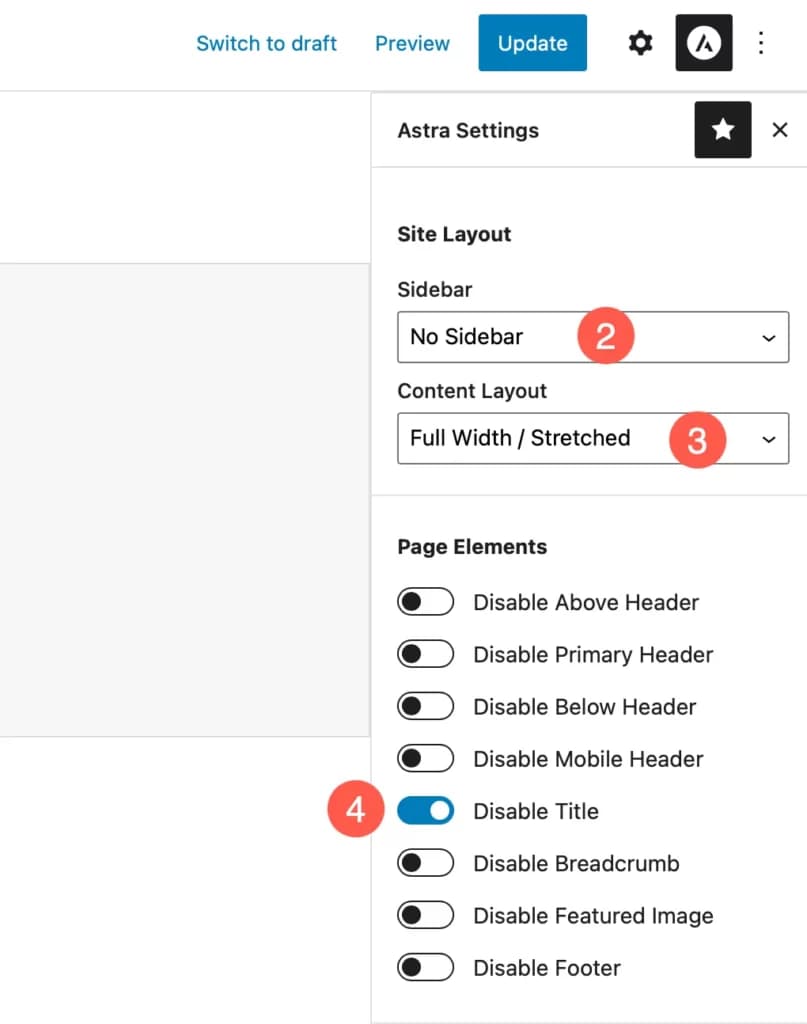Open the Sidebar dropdown showing No Sidebar

592,337
